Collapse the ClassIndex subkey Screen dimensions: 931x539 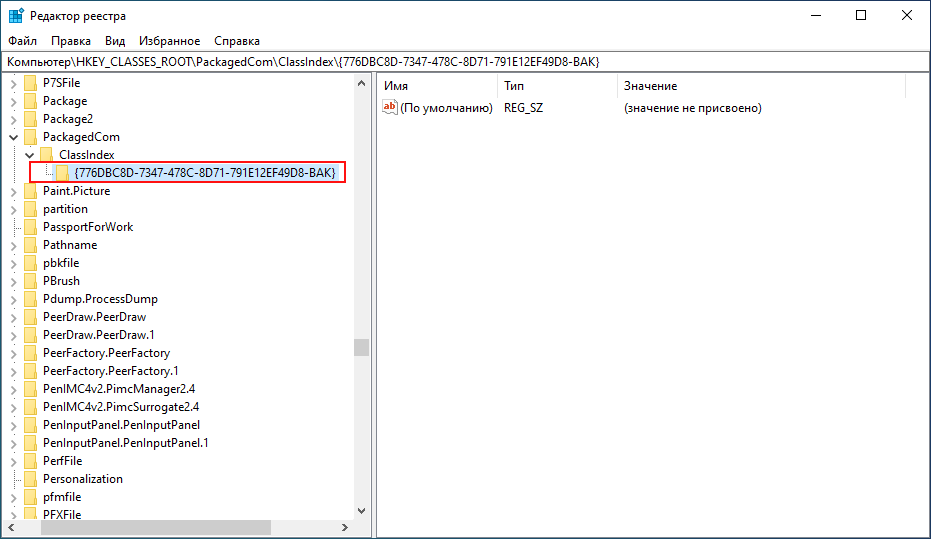(x=30, y=155)
